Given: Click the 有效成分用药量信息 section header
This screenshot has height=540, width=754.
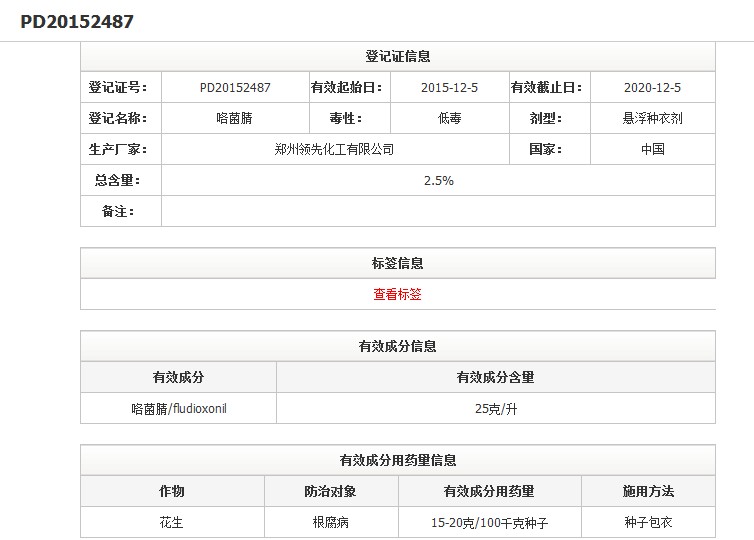Looking at the screenshot, I should coord(397,460).
